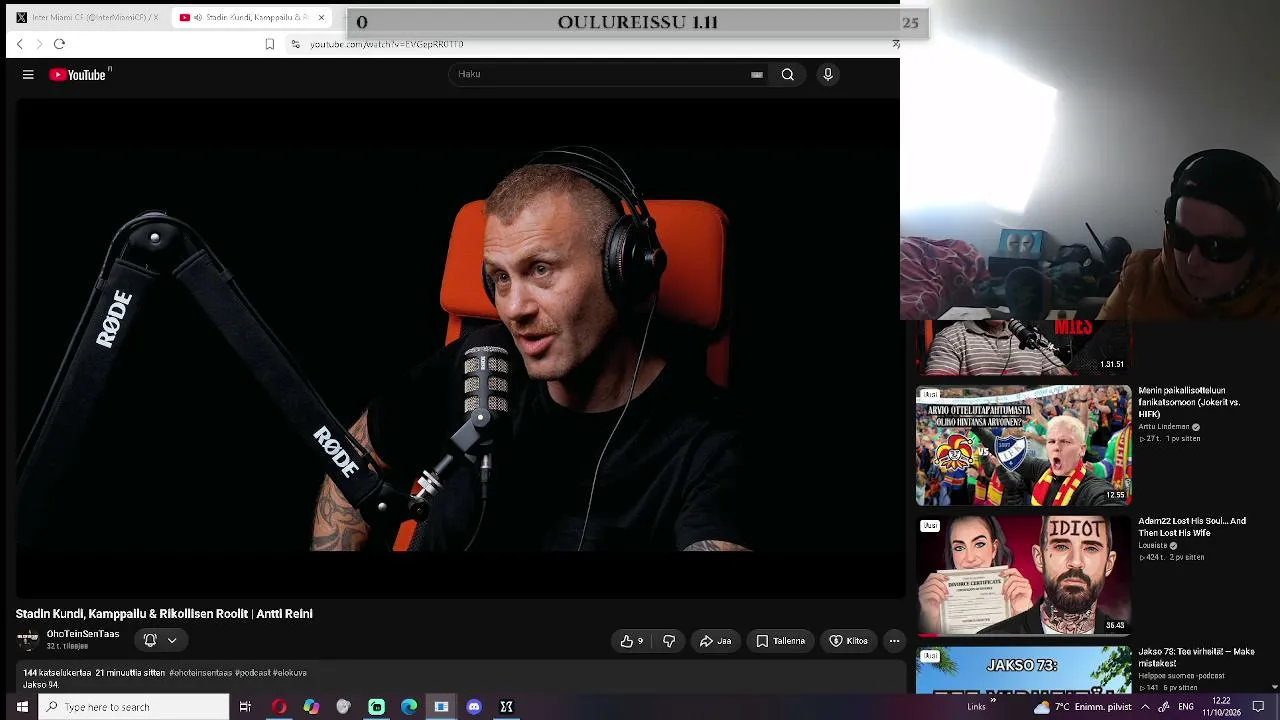The width and height of the screenshot is (1280, 720).
Task: Go to the YouTube home logo
Action: [78, 74]
